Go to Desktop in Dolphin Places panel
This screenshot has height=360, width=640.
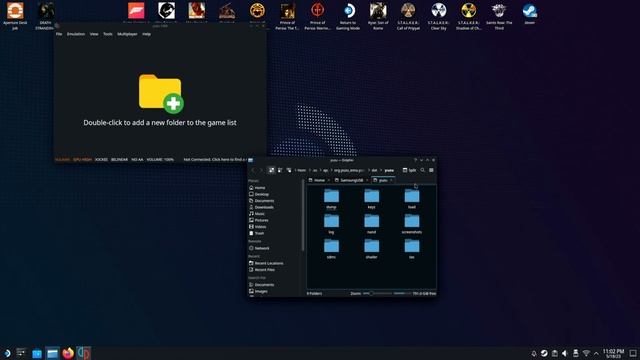click(259, 194)
